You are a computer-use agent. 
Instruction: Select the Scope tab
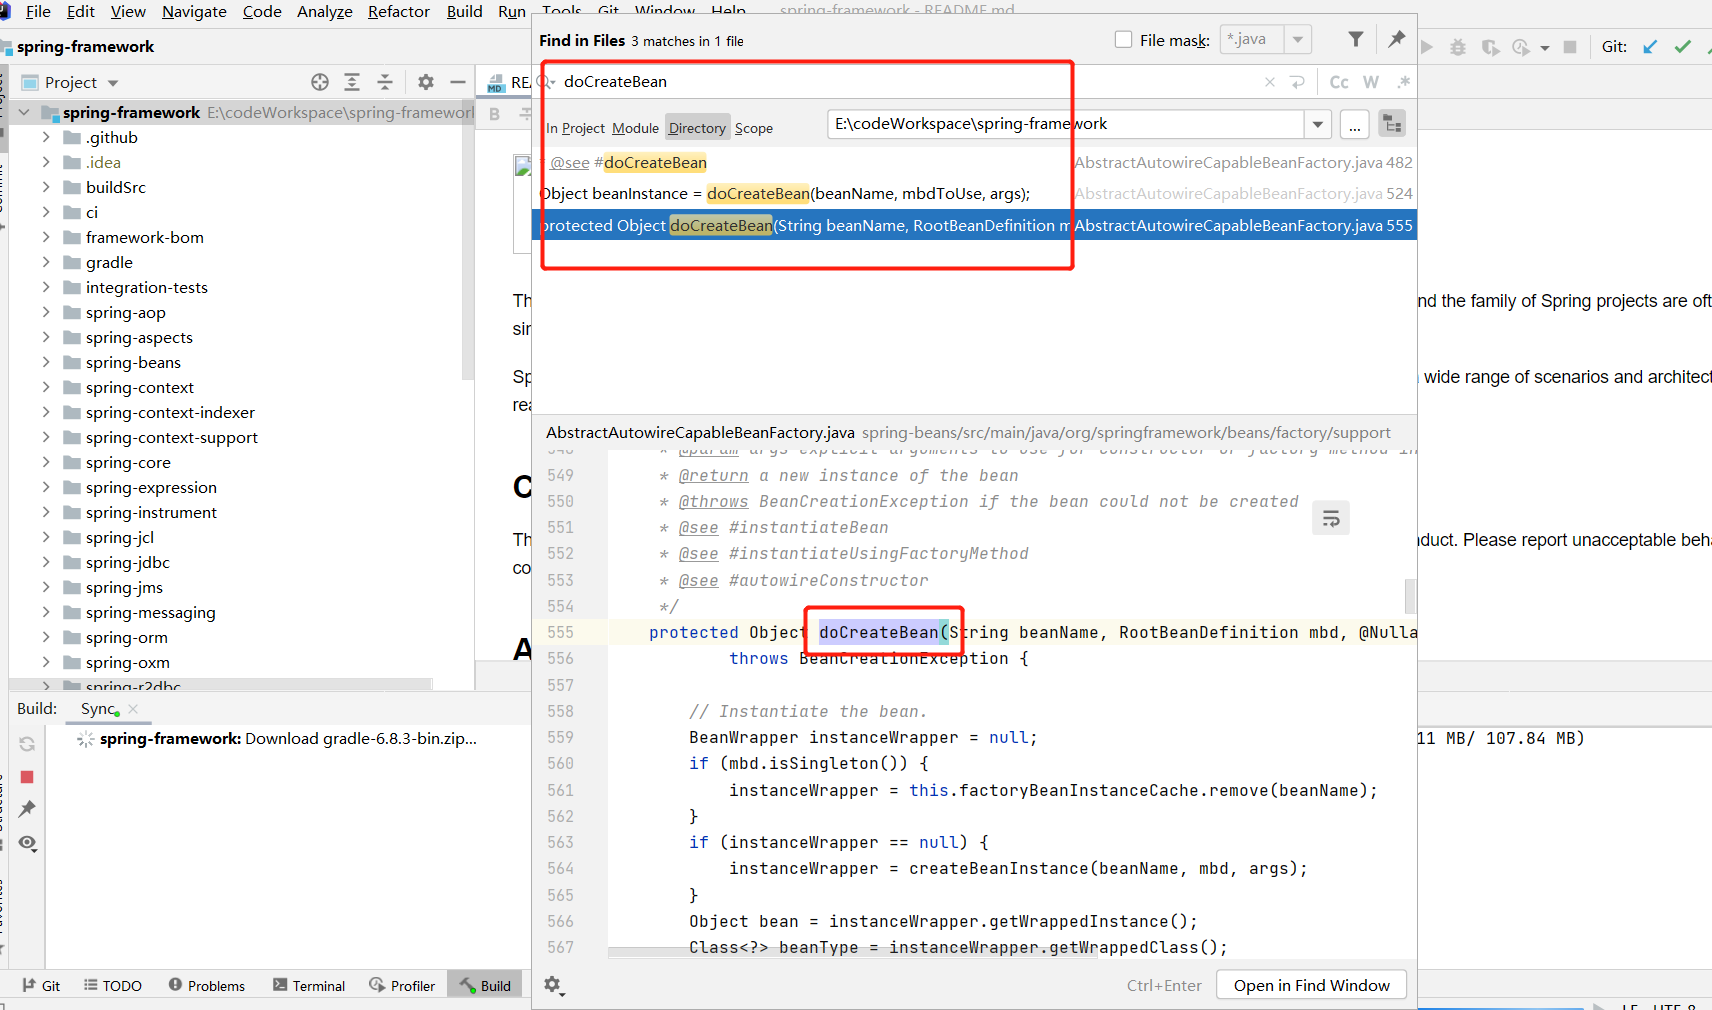click(754, 128)
